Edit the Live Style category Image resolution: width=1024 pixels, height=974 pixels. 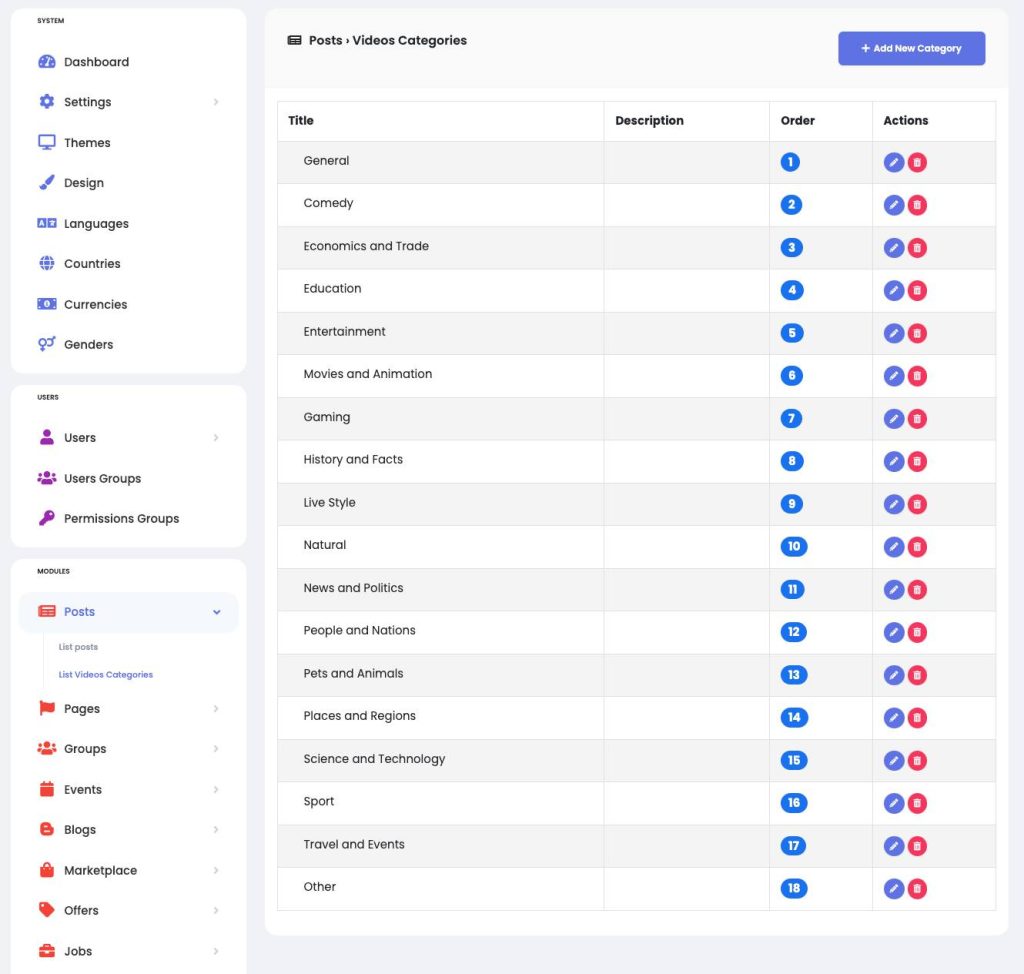point(893,504)
